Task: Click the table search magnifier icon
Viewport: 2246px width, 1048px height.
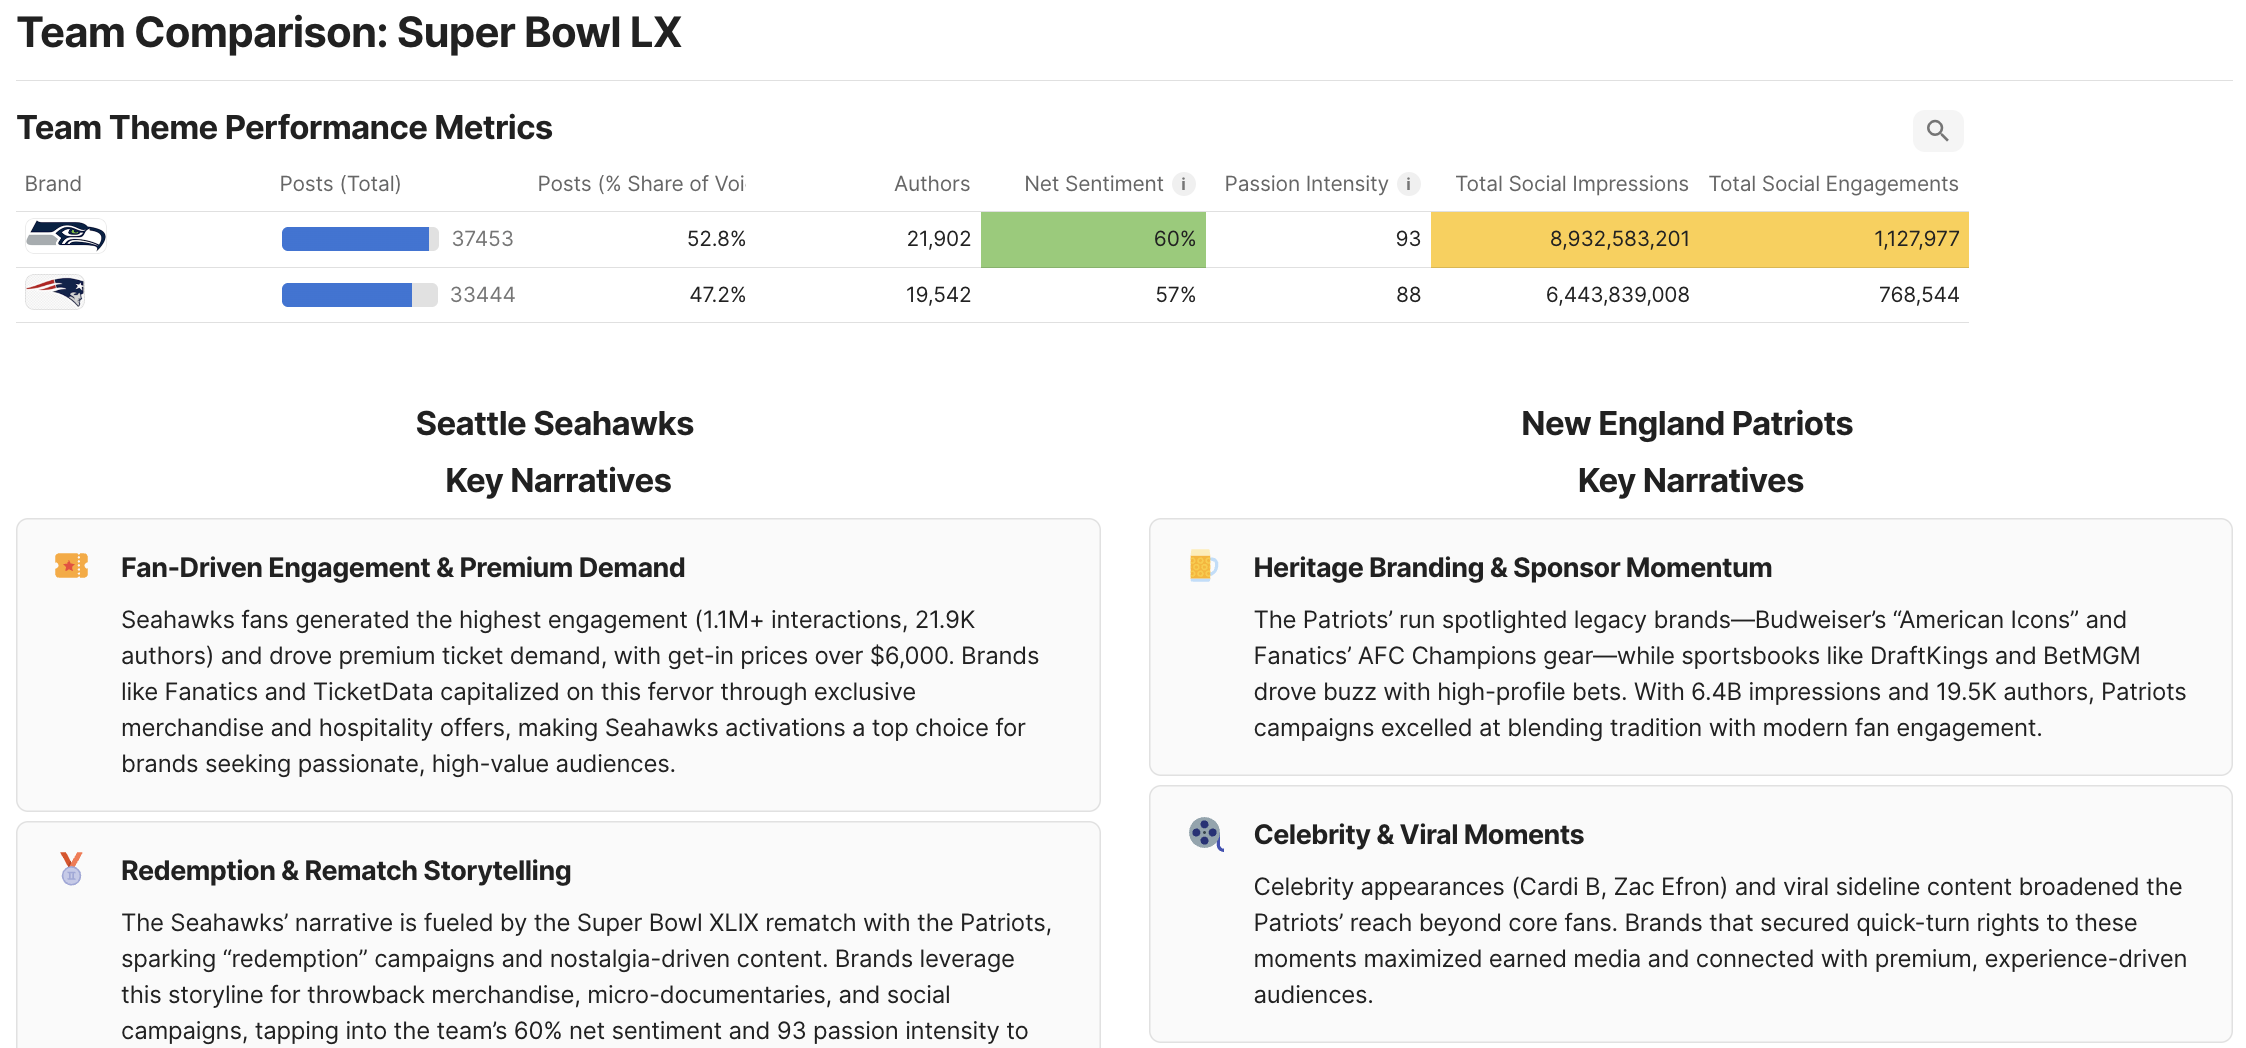Action: click(1937, 131)
